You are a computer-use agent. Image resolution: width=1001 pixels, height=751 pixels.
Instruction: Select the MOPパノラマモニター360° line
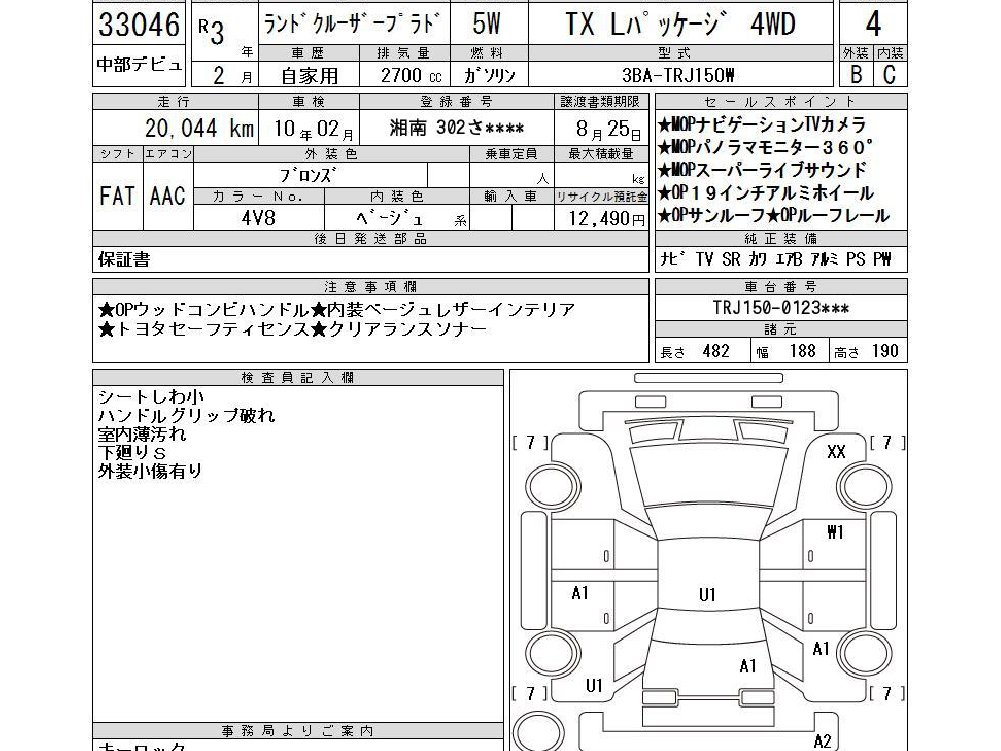[x=764, y=148]
